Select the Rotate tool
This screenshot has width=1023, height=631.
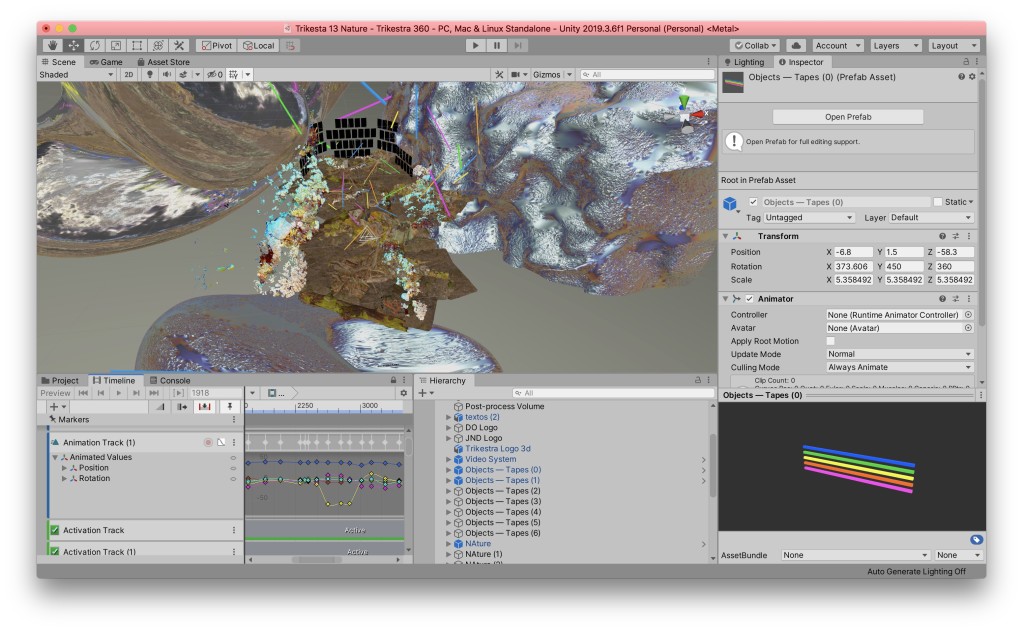coord(95,45)
